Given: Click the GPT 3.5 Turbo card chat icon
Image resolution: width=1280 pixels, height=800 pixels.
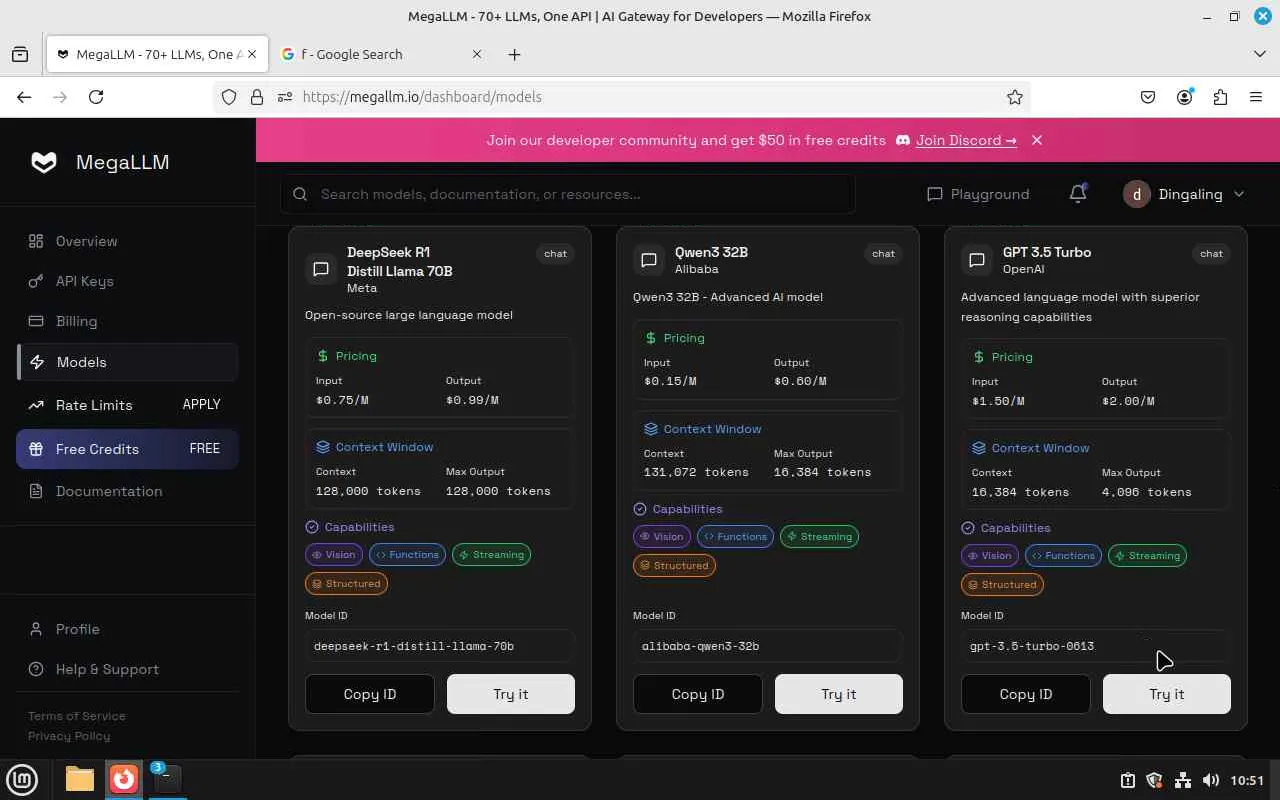Looking at the screenshot, I should [977, 260].
